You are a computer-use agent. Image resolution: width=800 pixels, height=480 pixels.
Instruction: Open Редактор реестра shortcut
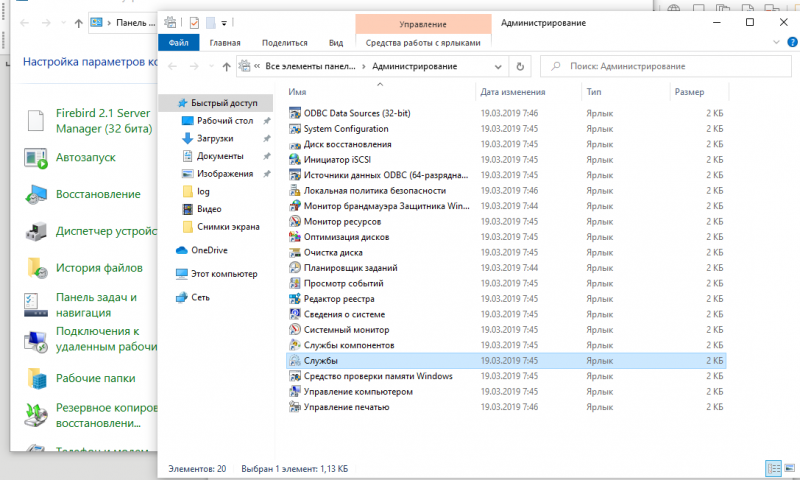click(x=339, y=298)
